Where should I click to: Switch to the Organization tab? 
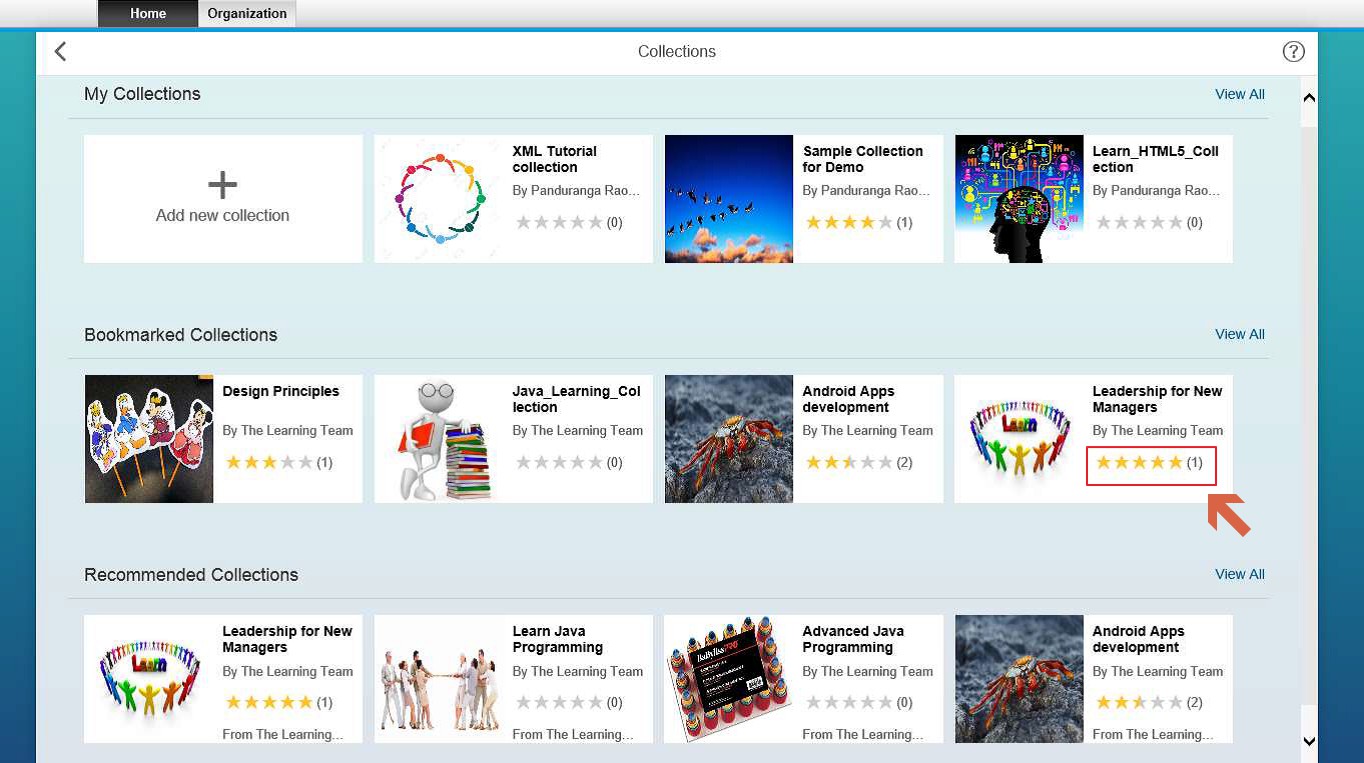point(247,14)
